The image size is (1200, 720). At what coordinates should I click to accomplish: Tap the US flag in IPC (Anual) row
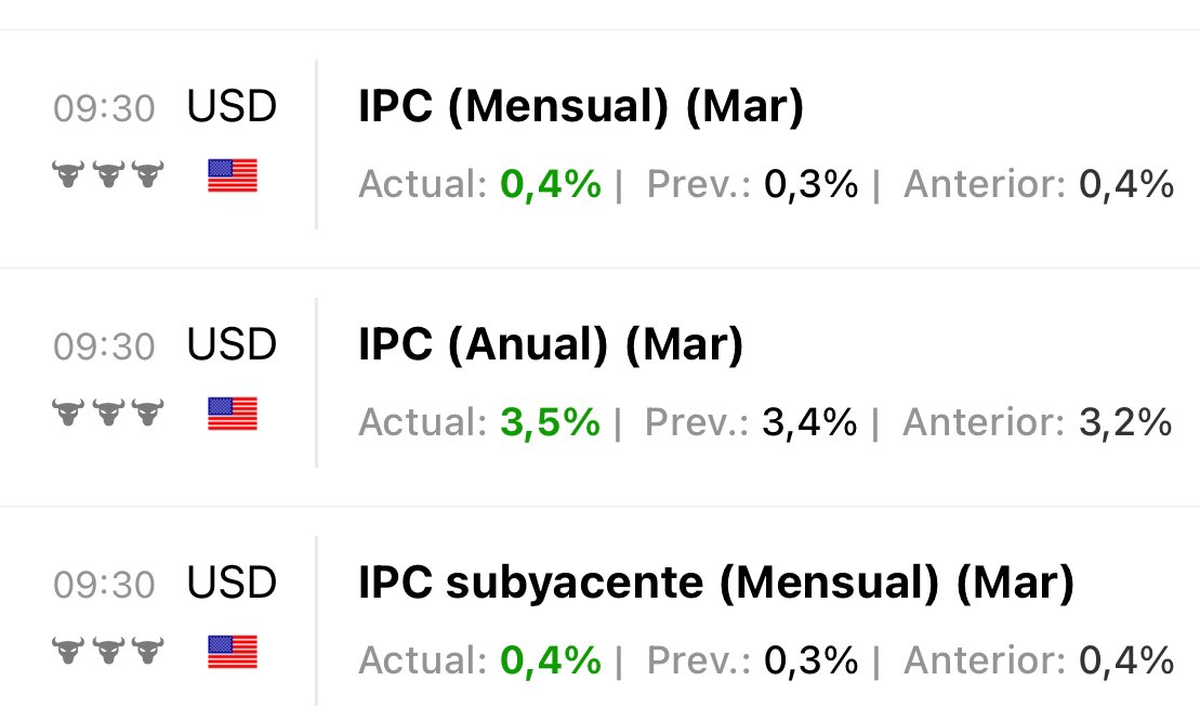tap(233, 414)
